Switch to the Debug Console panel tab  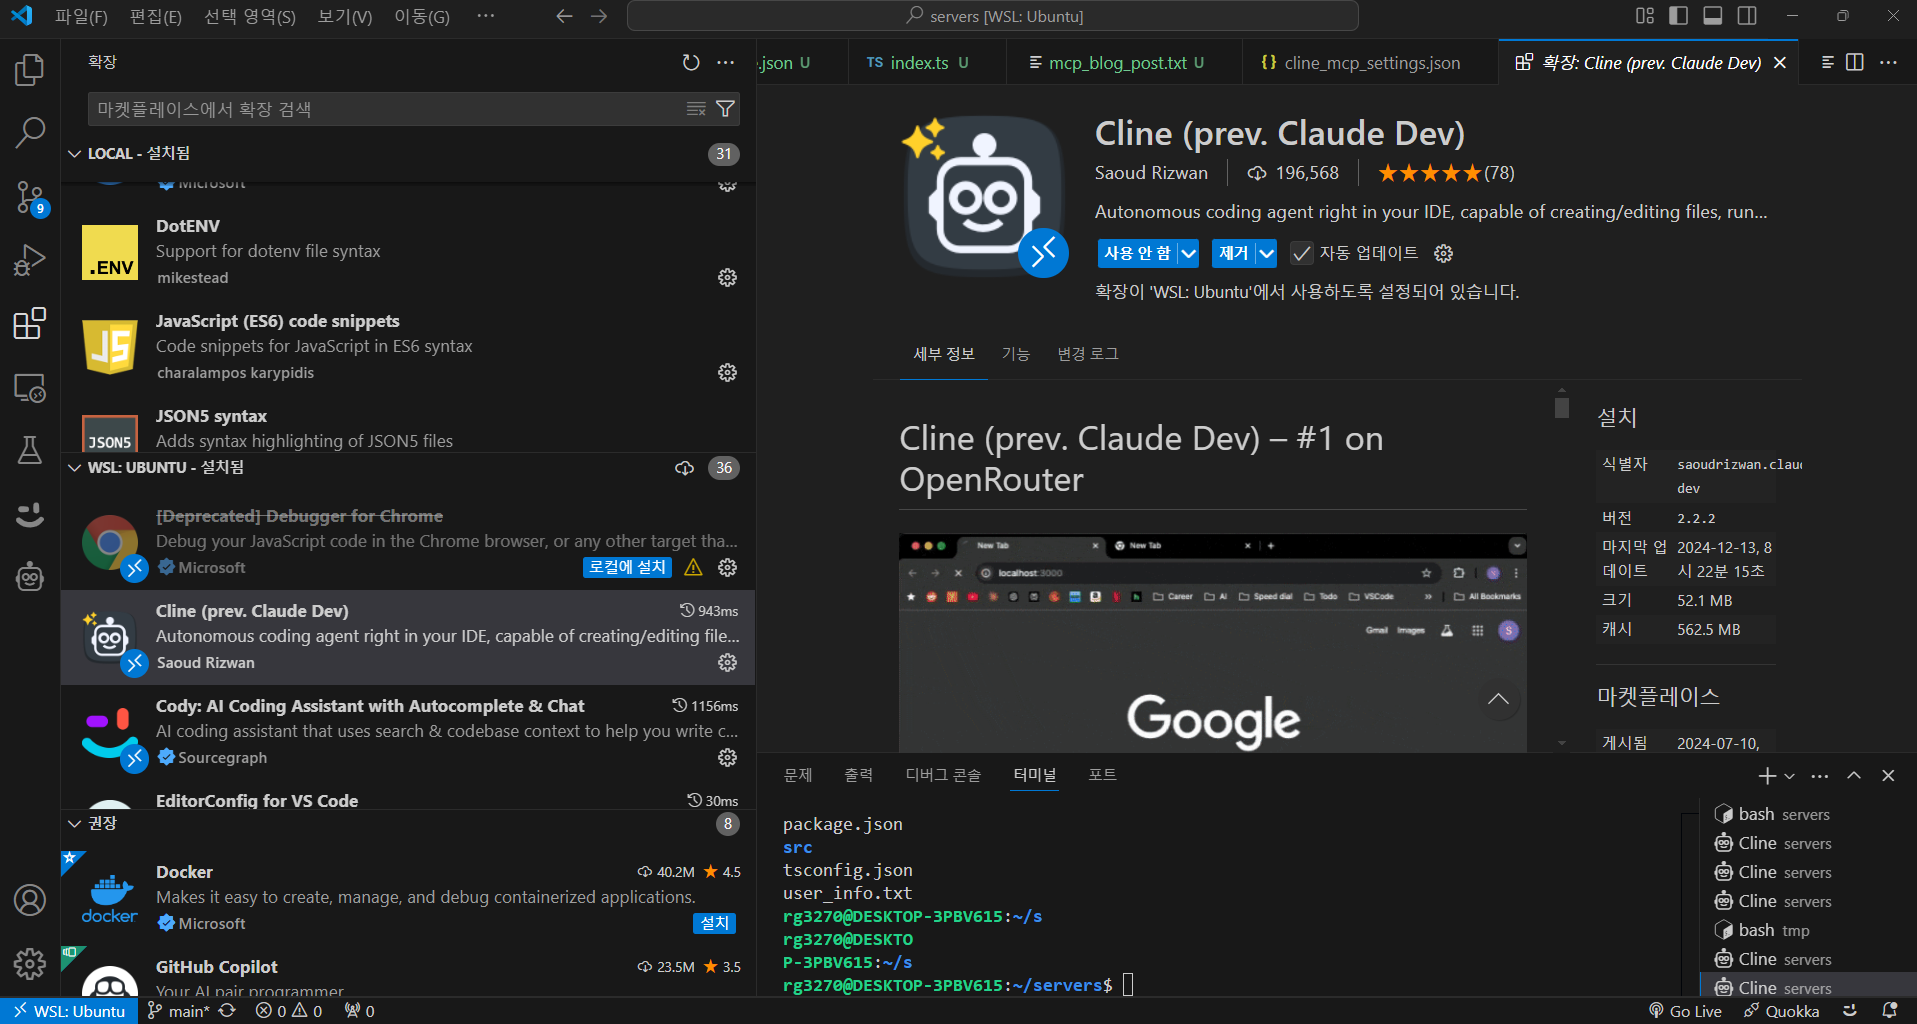coord(943,775)
